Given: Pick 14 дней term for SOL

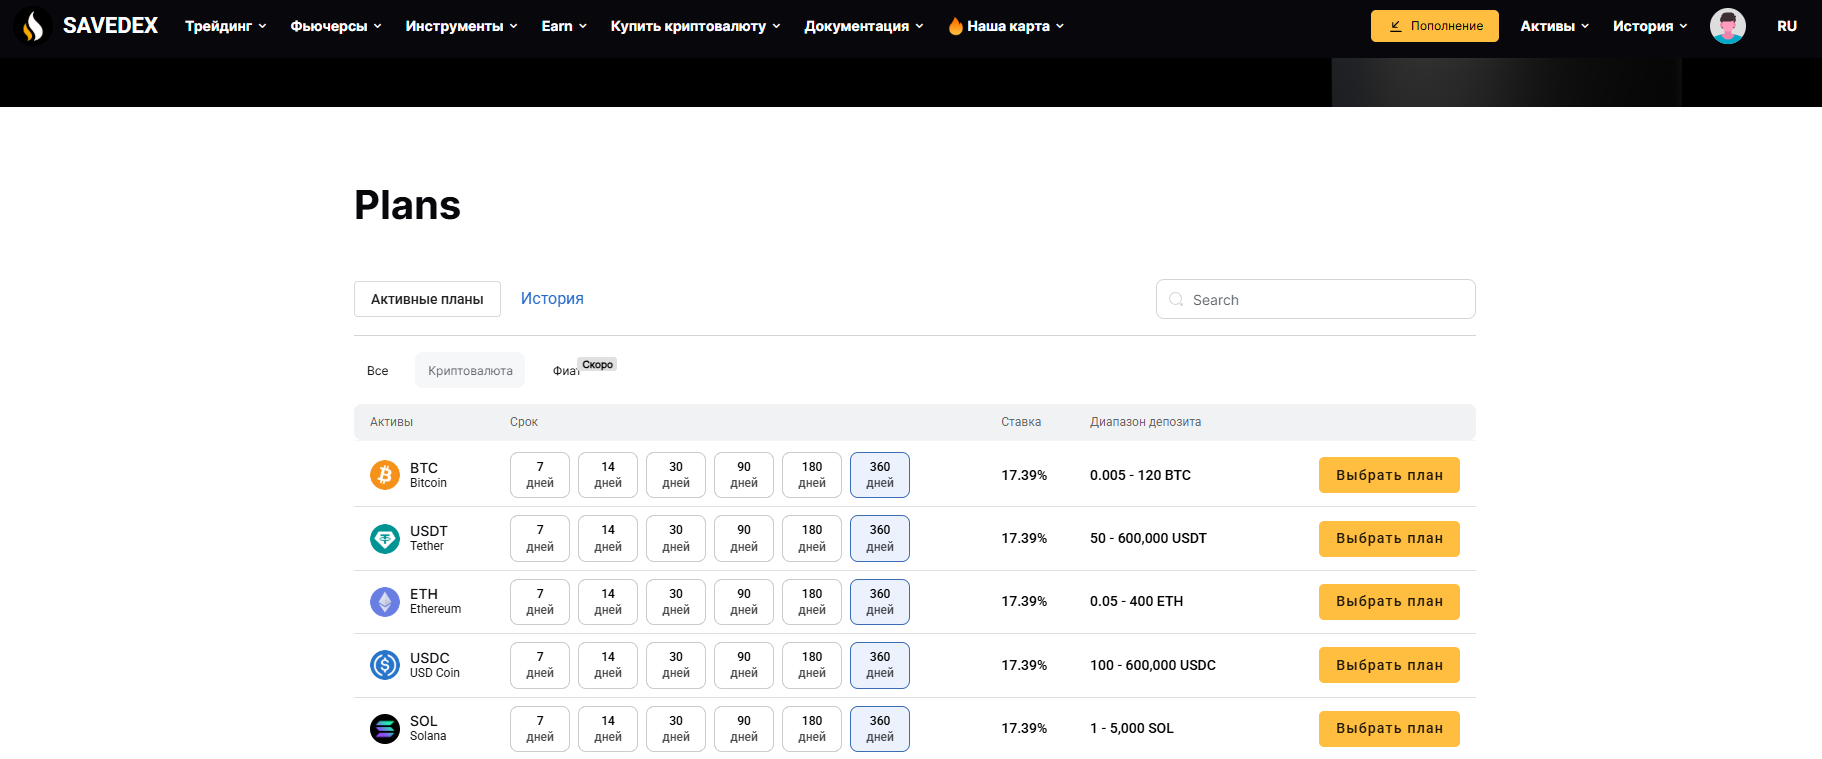Looking at the screenshot, I should [x=608, y=728].
